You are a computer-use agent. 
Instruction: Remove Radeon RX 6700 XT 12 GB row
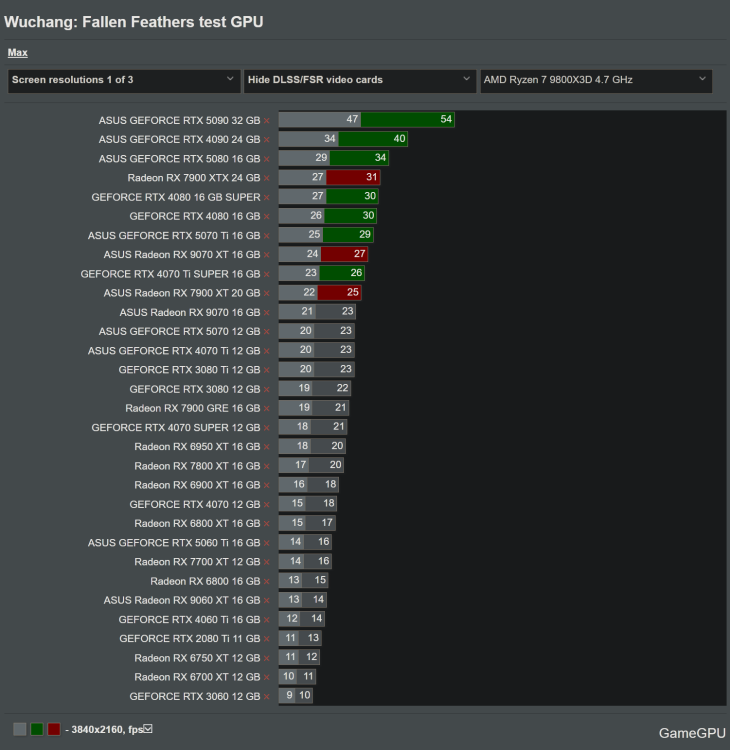pos(266,678)
